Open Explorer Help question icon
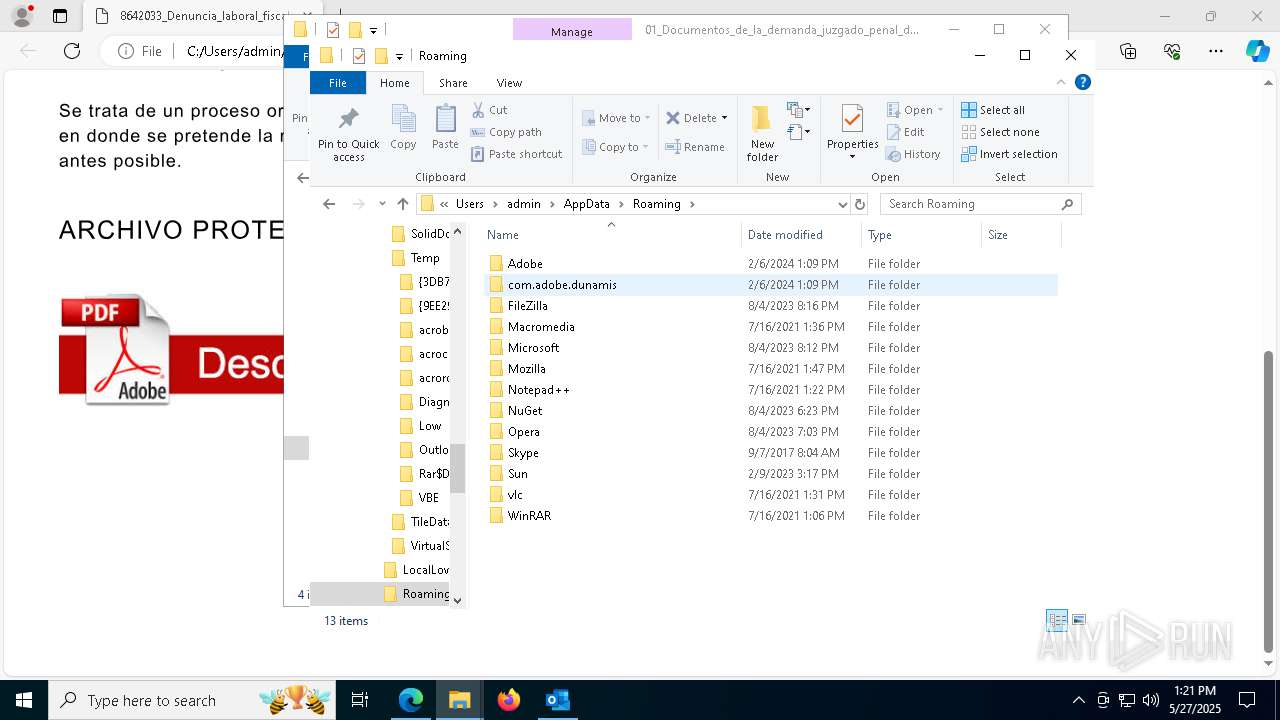Viewport: 1280px width, 720px height. coord(1082,82)
